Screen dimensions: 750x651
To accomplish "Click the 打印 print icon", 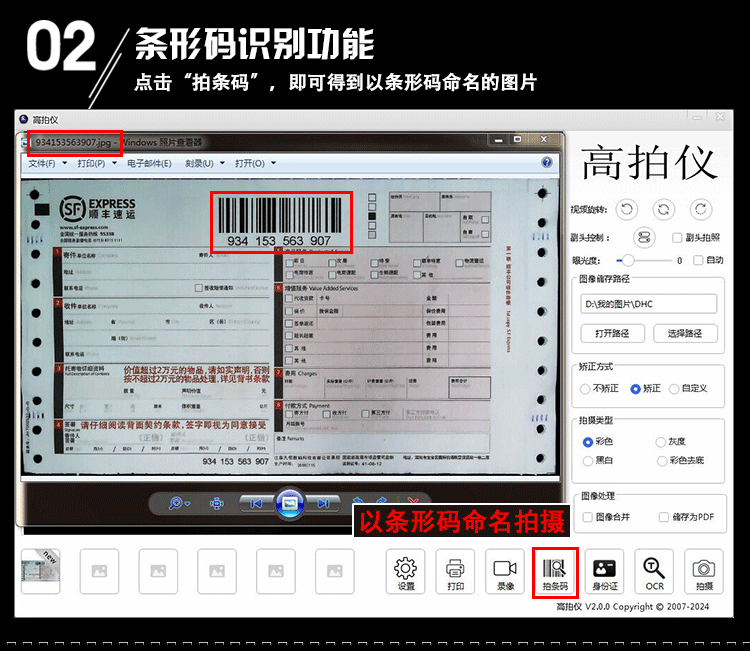I will [455, 572].
